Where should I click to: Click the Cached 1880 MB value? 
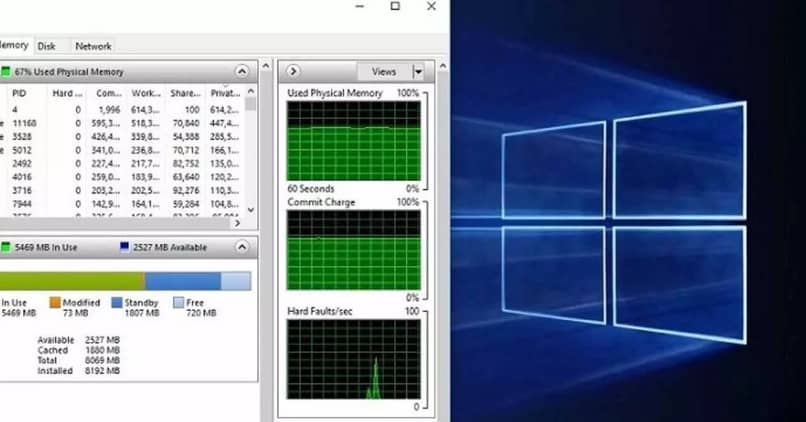coord(102,350)
